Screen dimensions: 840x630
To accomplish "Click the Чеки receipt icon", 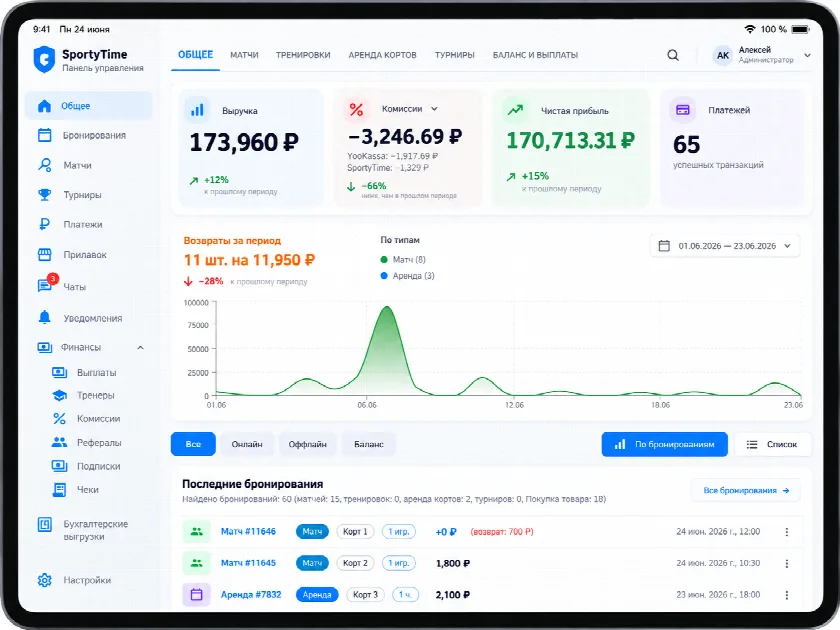I will tap(59, 490).
